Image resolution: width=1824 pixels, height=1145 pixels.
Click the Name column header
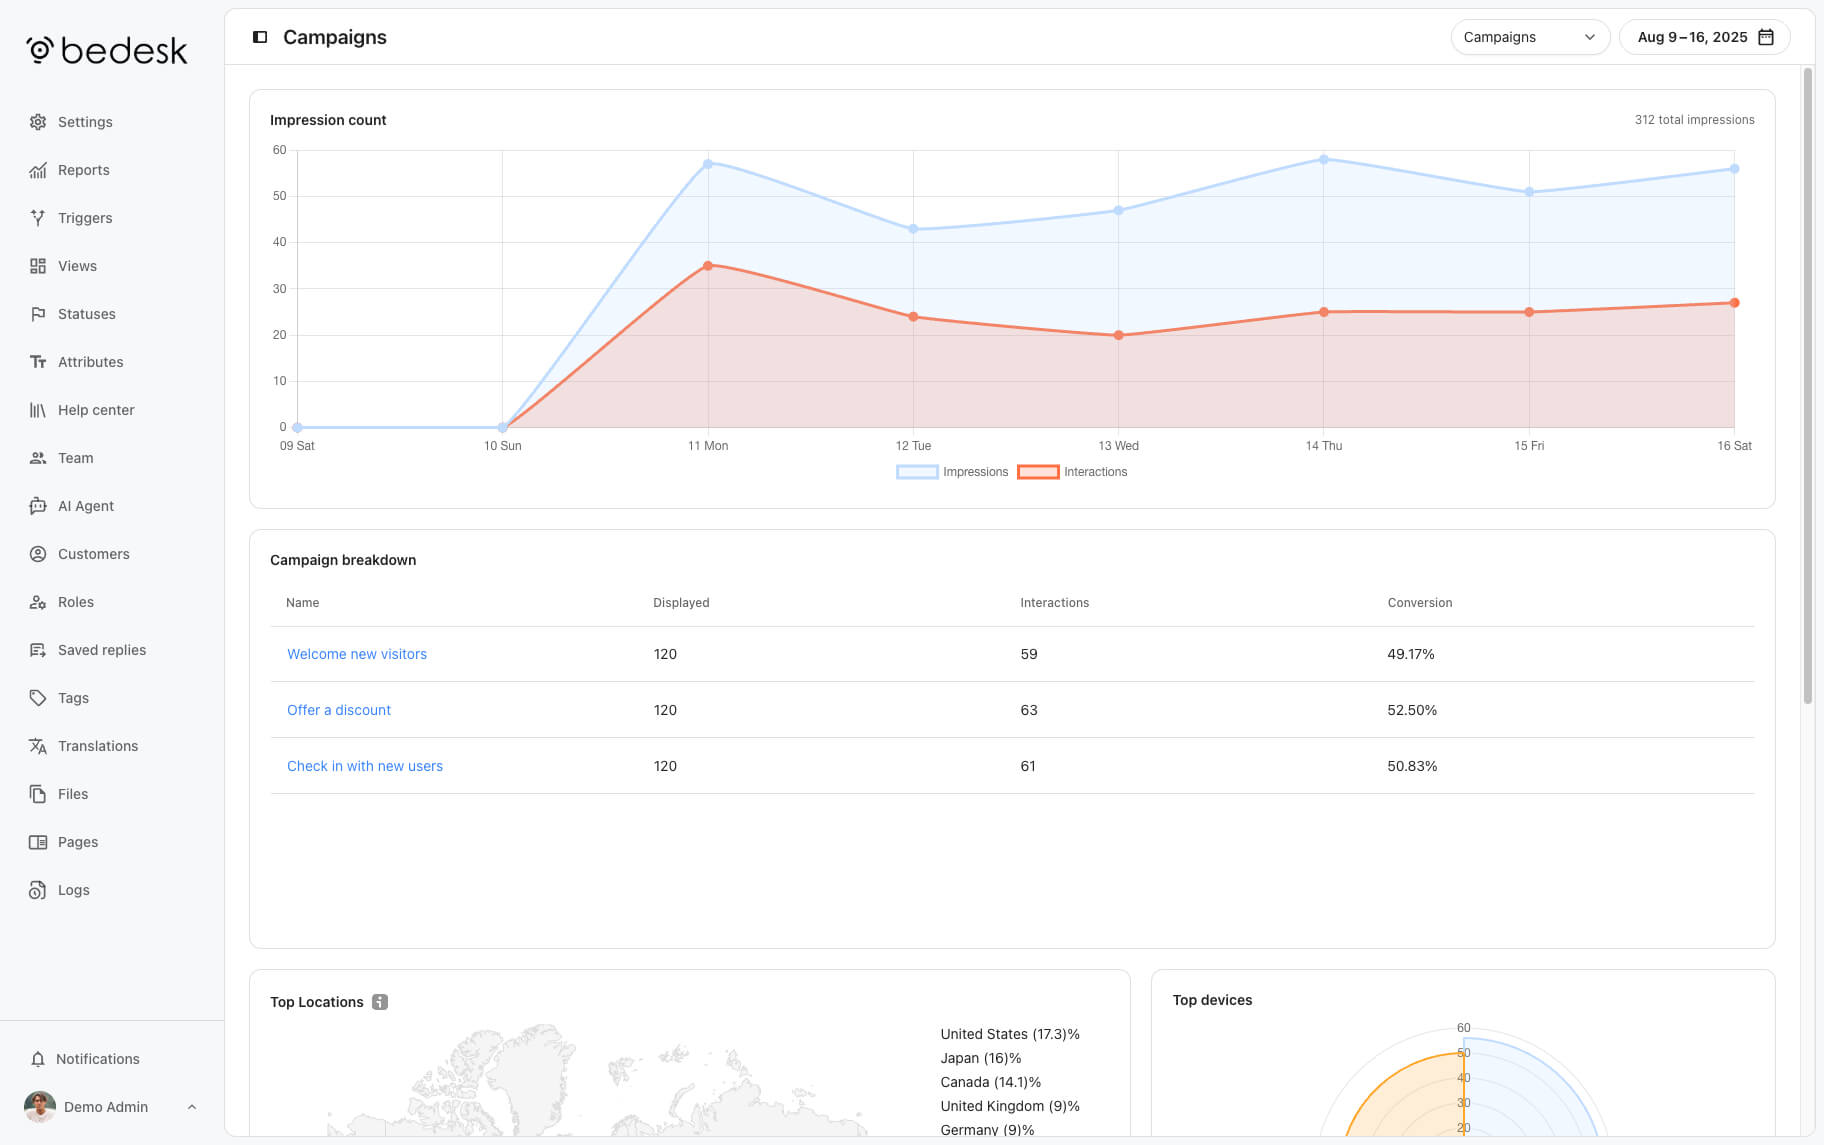click(x=302, y=603)
